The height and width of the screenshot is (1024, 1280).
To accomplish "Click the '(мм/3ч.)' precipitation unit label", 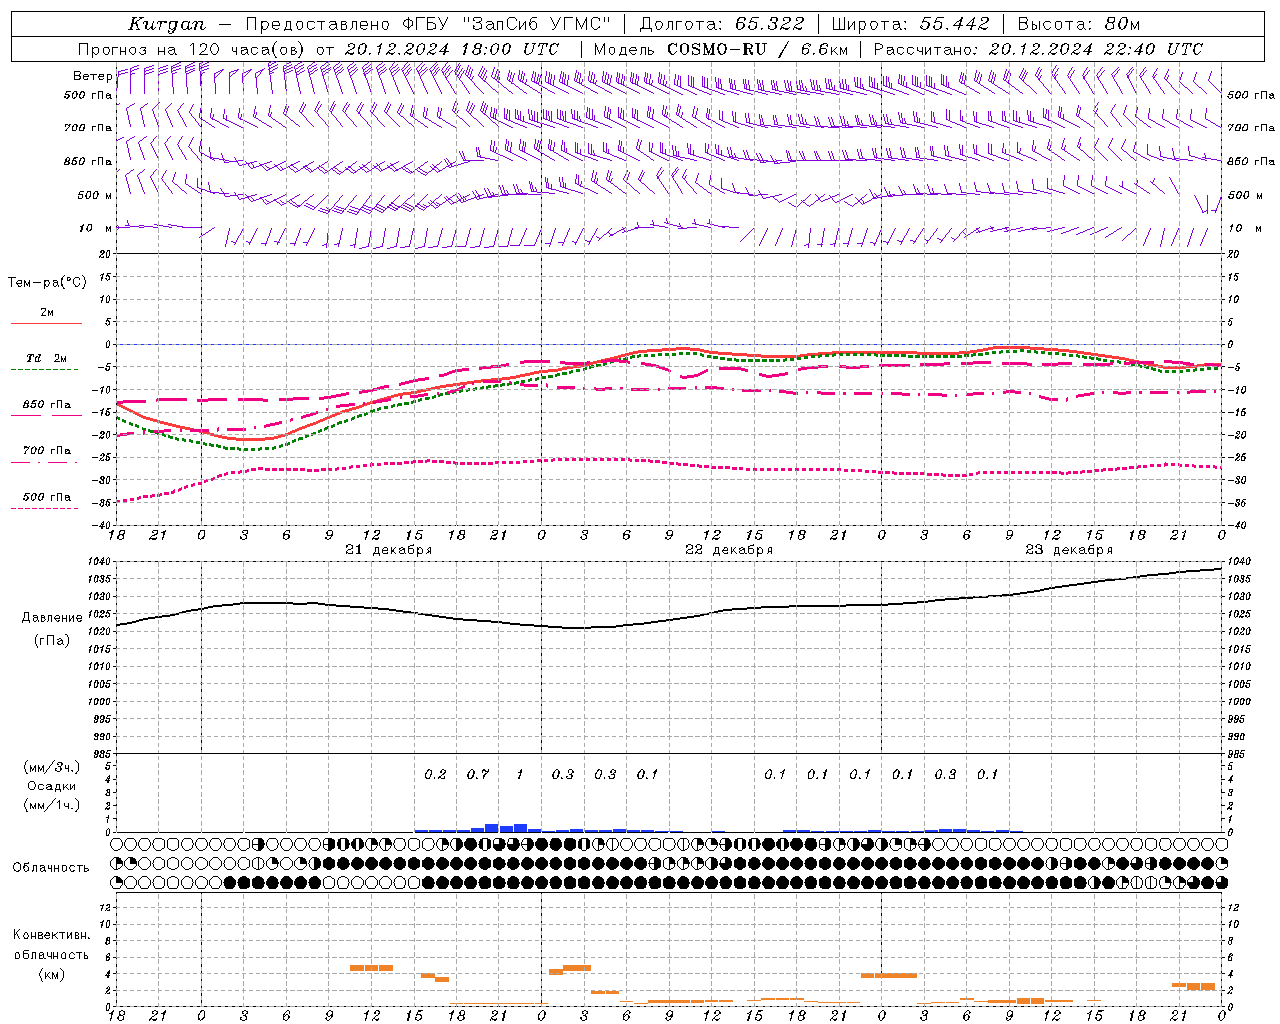I will pyautogui.click(x=52, y=767).
